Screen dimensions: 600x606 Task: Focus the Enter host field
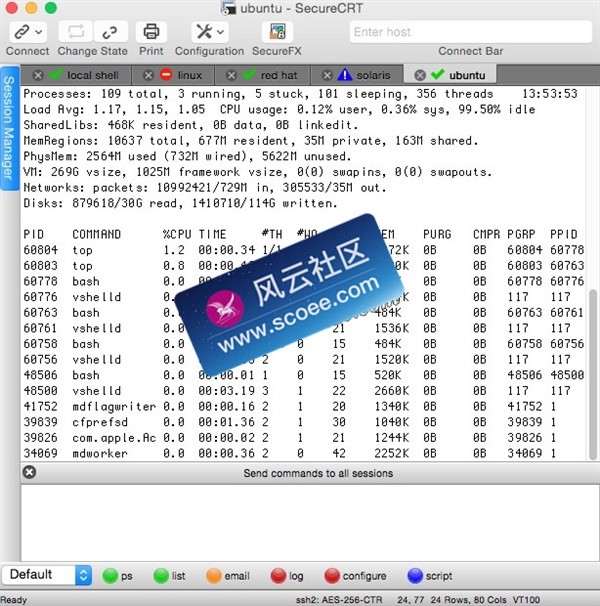pos(471,32)
